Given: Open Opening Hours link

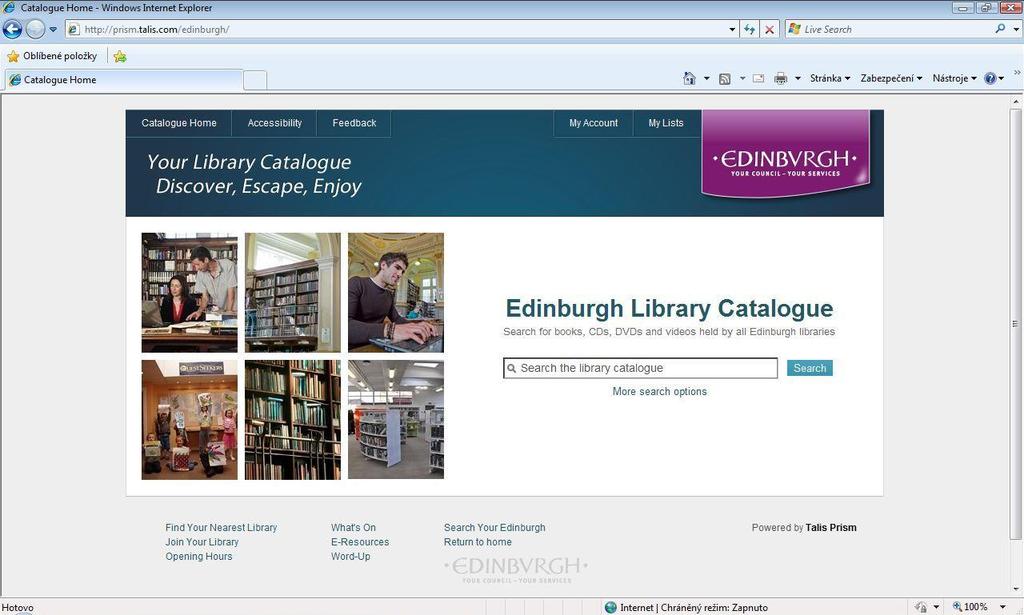Looking at the screenshot, I should 199,556.
